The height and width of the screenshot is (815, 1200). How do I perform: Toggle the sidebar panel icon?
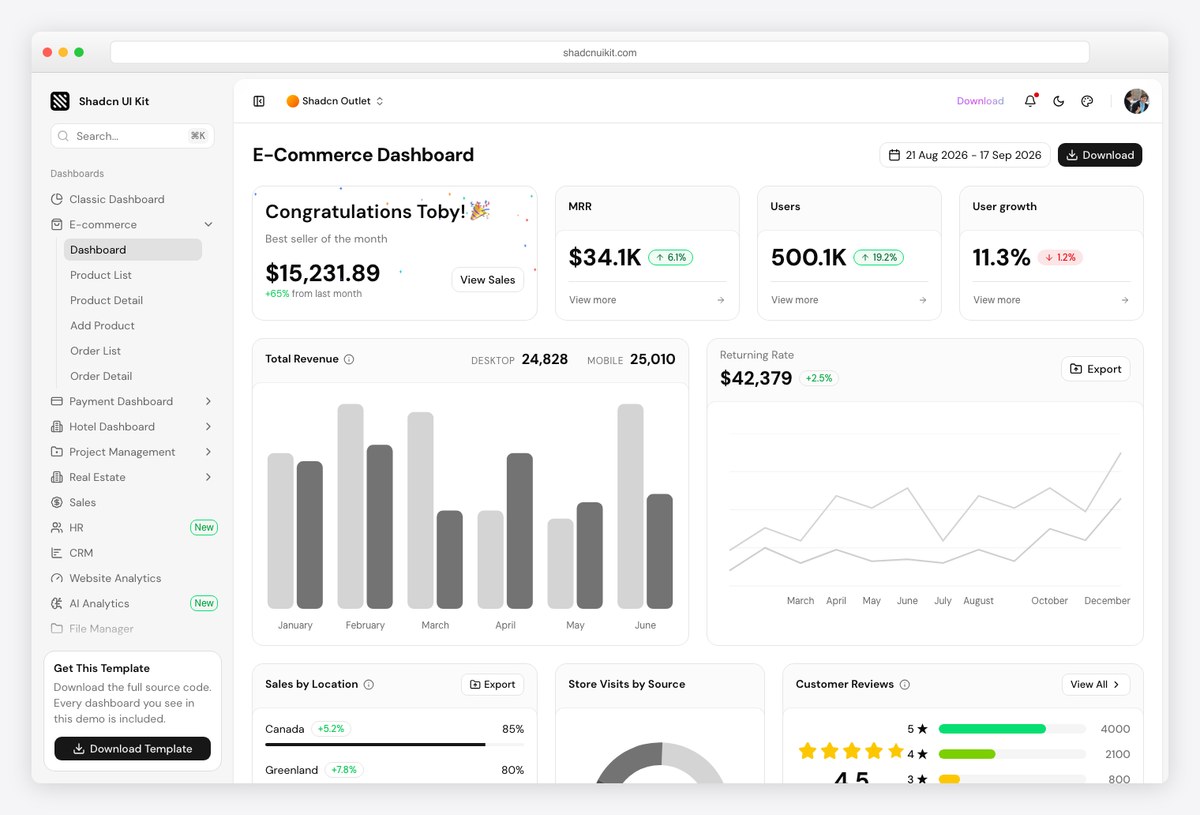pyautogui.click(x=259, y=101)
